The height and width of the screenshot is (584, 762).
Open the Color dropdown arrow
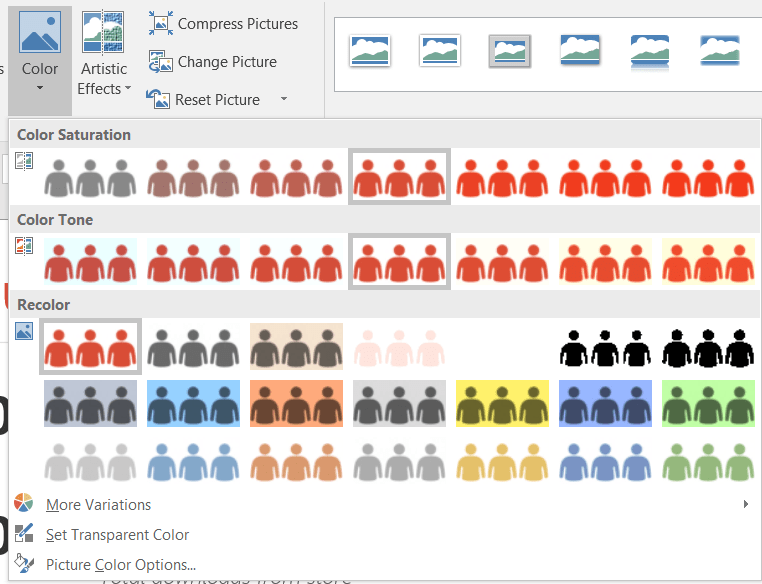[x=40, y=89]
